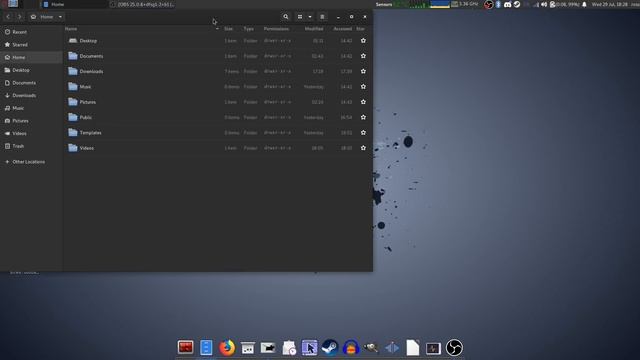Screen dimensions: 640x360
Task: Open Downloads in the sidebar
Action: pos(31,95)
